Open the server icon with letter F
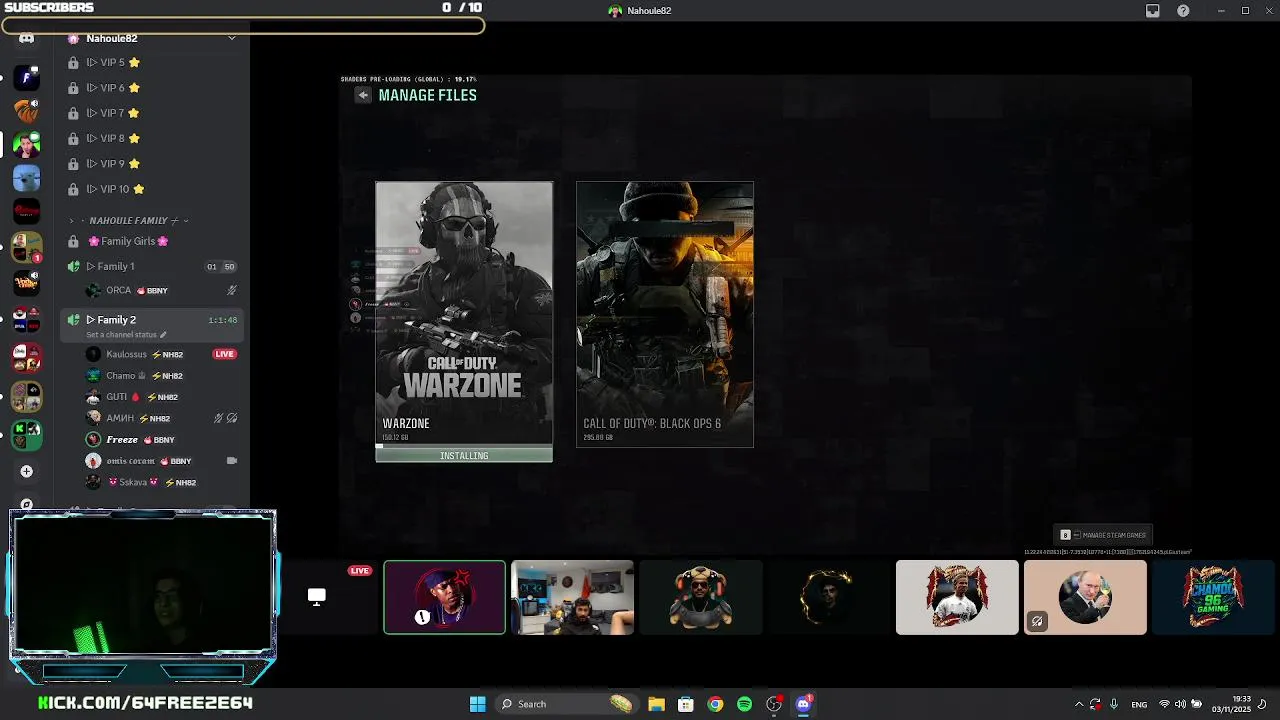 (x=27, y=77)
